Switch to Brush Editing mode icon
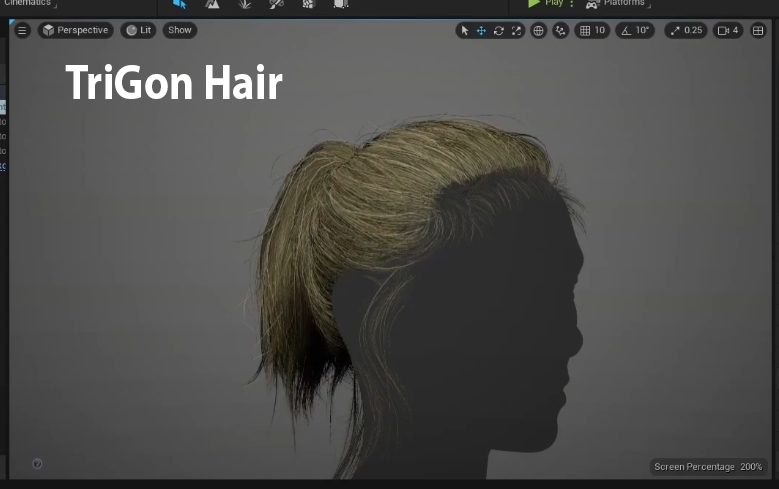The height and width of the screenshot is (489, 779). click(341, 4)
